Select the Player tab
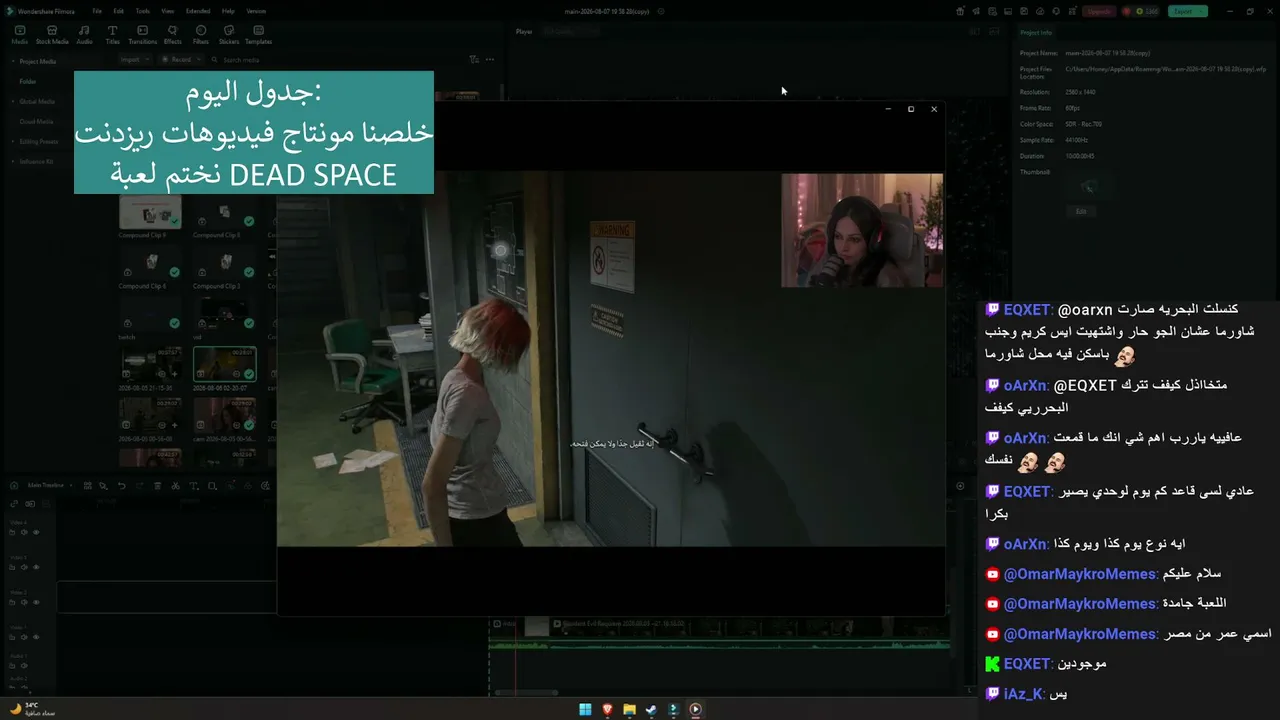Screen dimensions: 1280x720 pyautogui.click(x=524, y=32)
